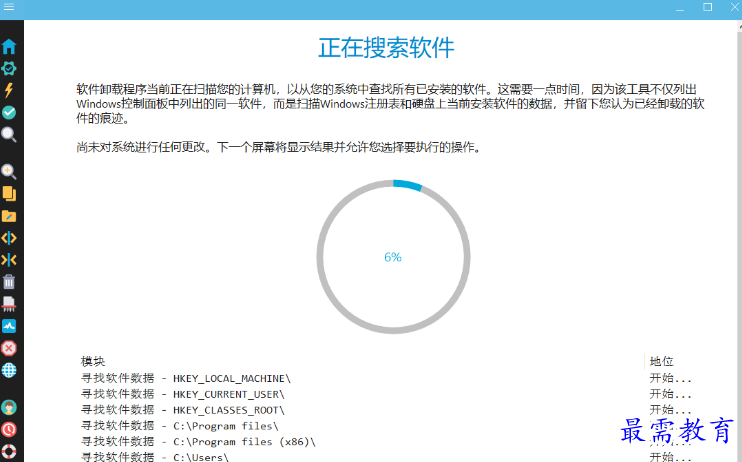This screenshot has height=462, width=742.
Task: Select the red X uninstall icon
Action: [9, 348]
